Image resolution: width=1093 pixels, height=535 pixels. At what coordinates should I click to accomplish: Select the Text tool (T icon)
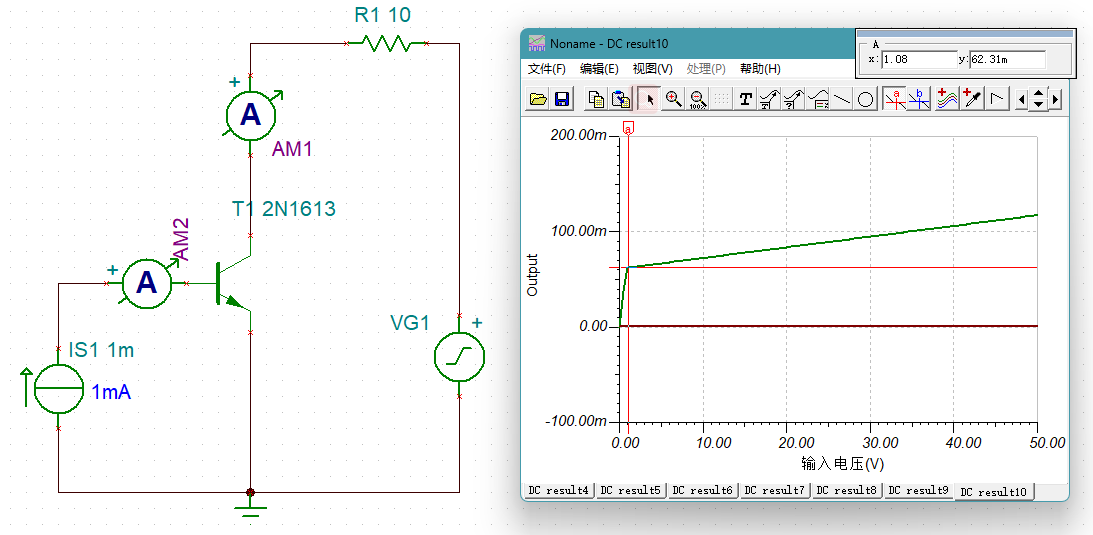point(745,99)
